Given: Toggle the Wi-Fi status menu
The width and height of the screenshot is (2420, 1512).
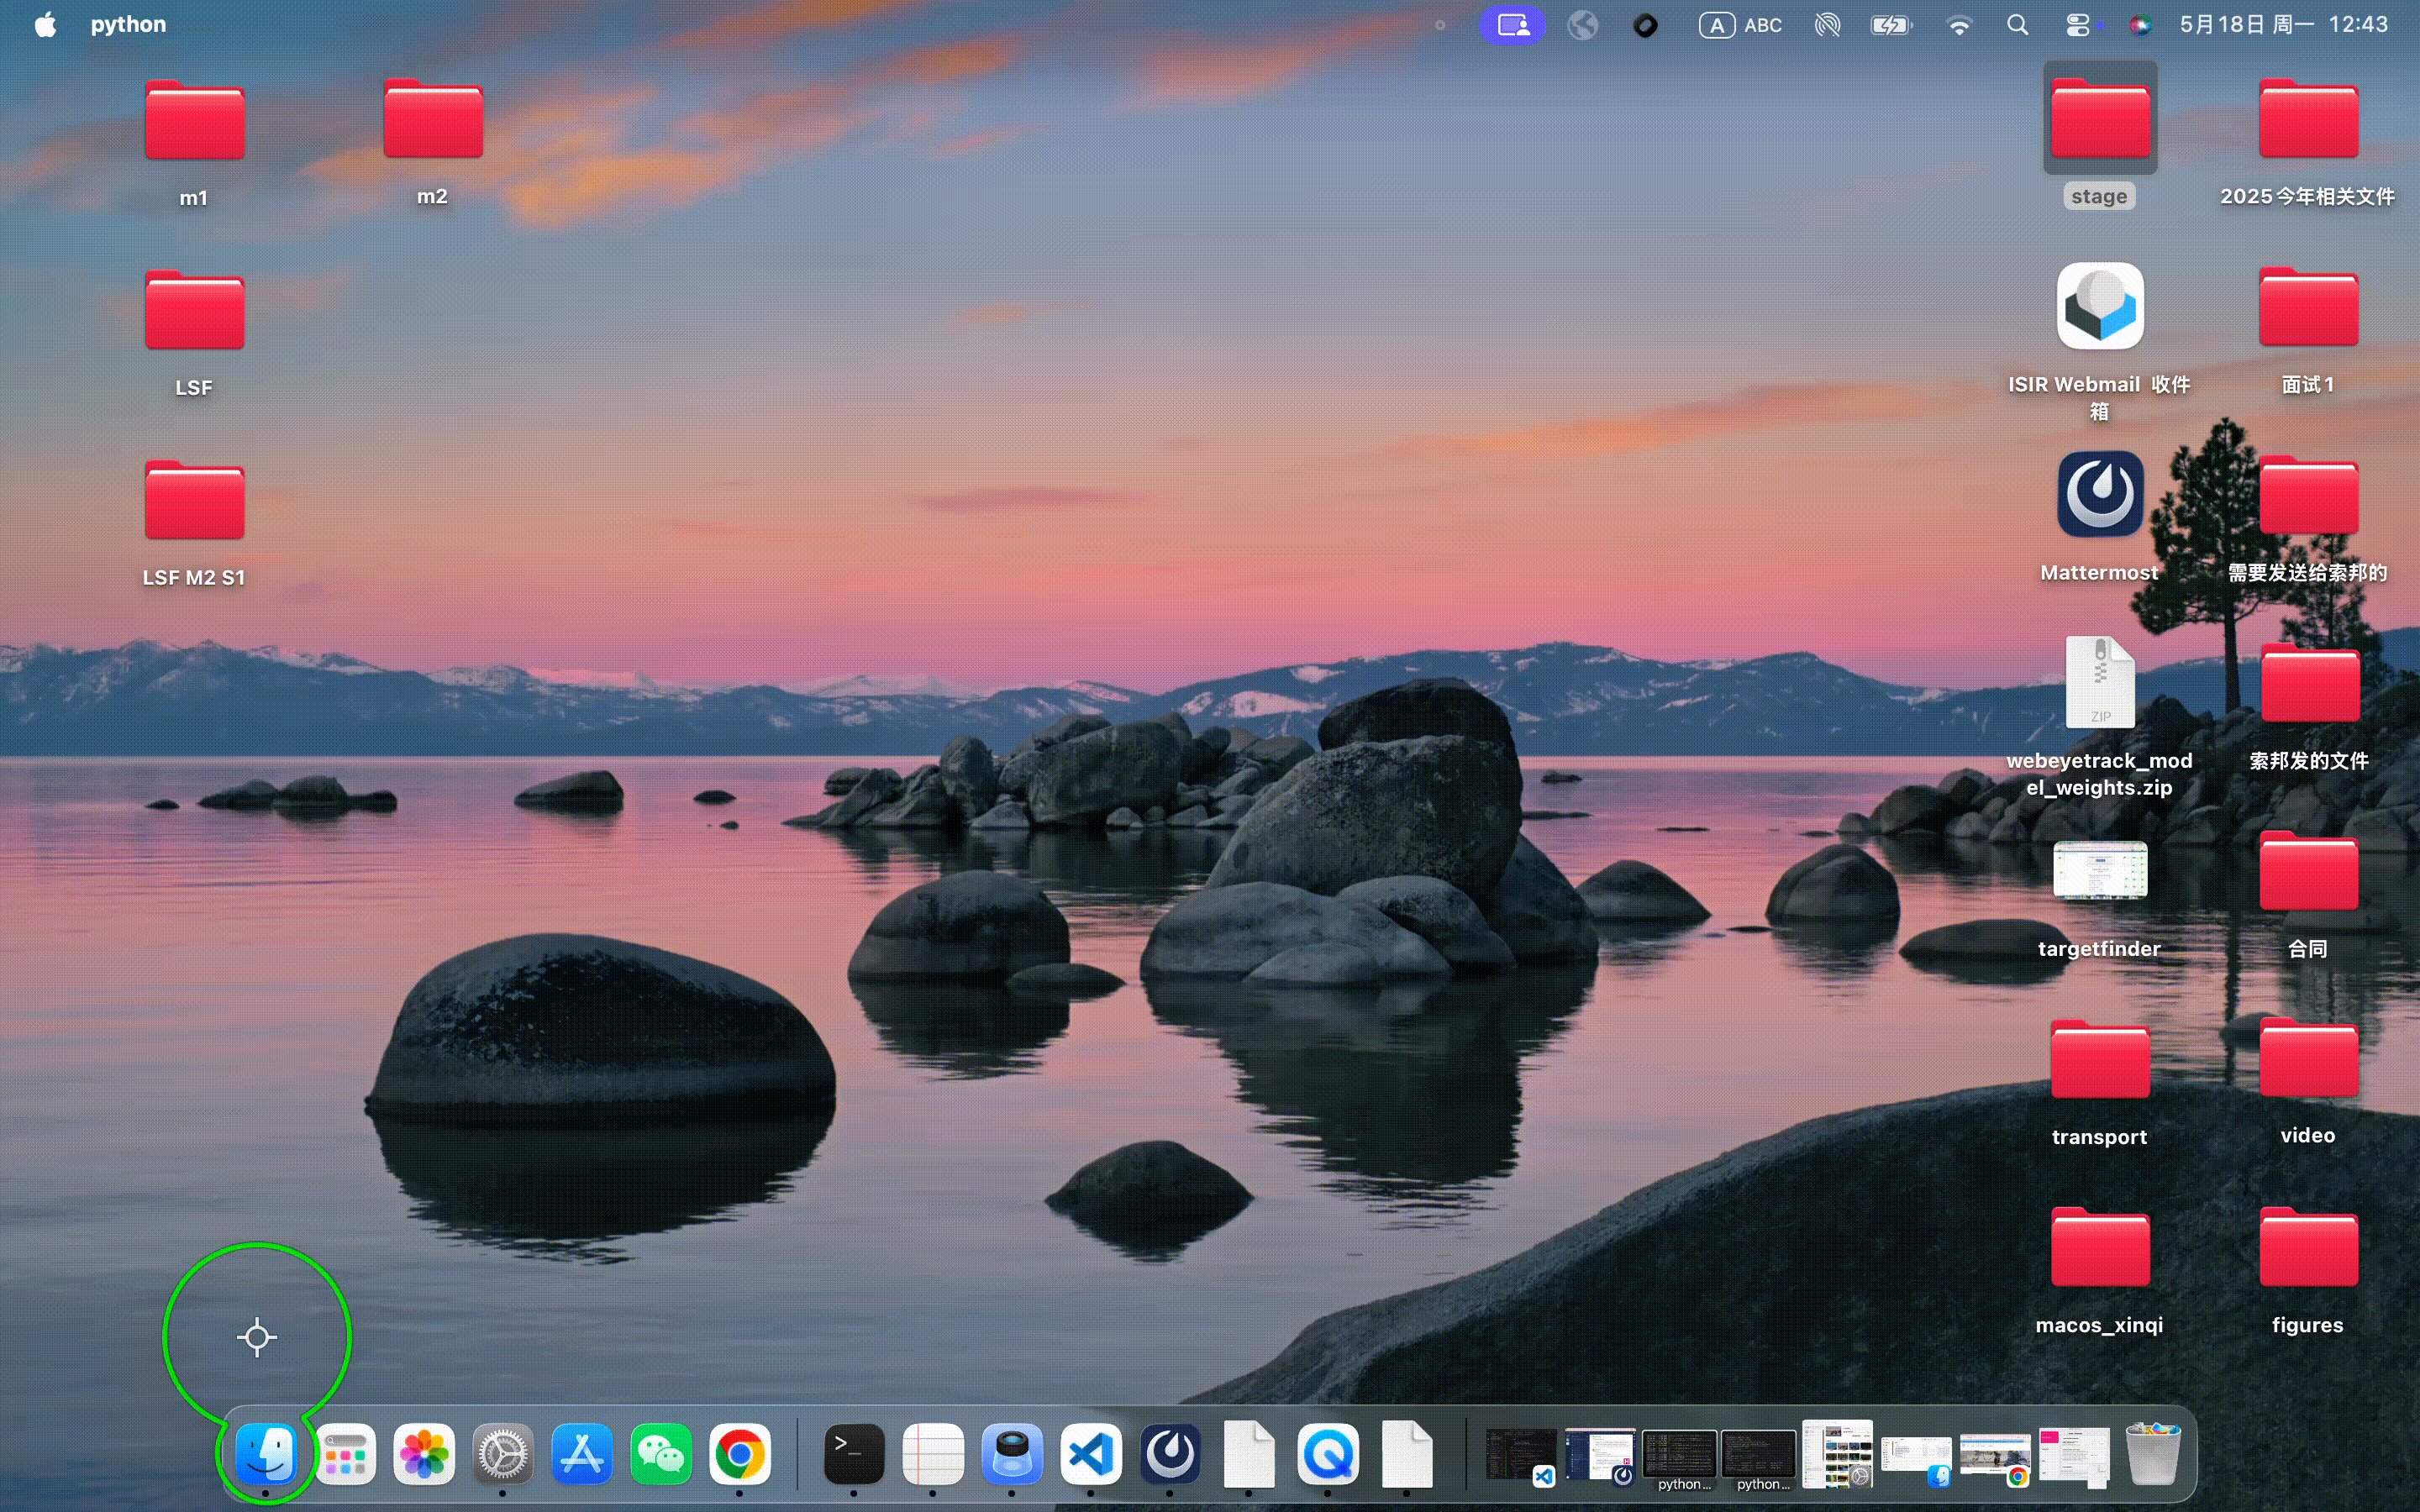Looking at the screenshot, I should (x=1958, y=25).
